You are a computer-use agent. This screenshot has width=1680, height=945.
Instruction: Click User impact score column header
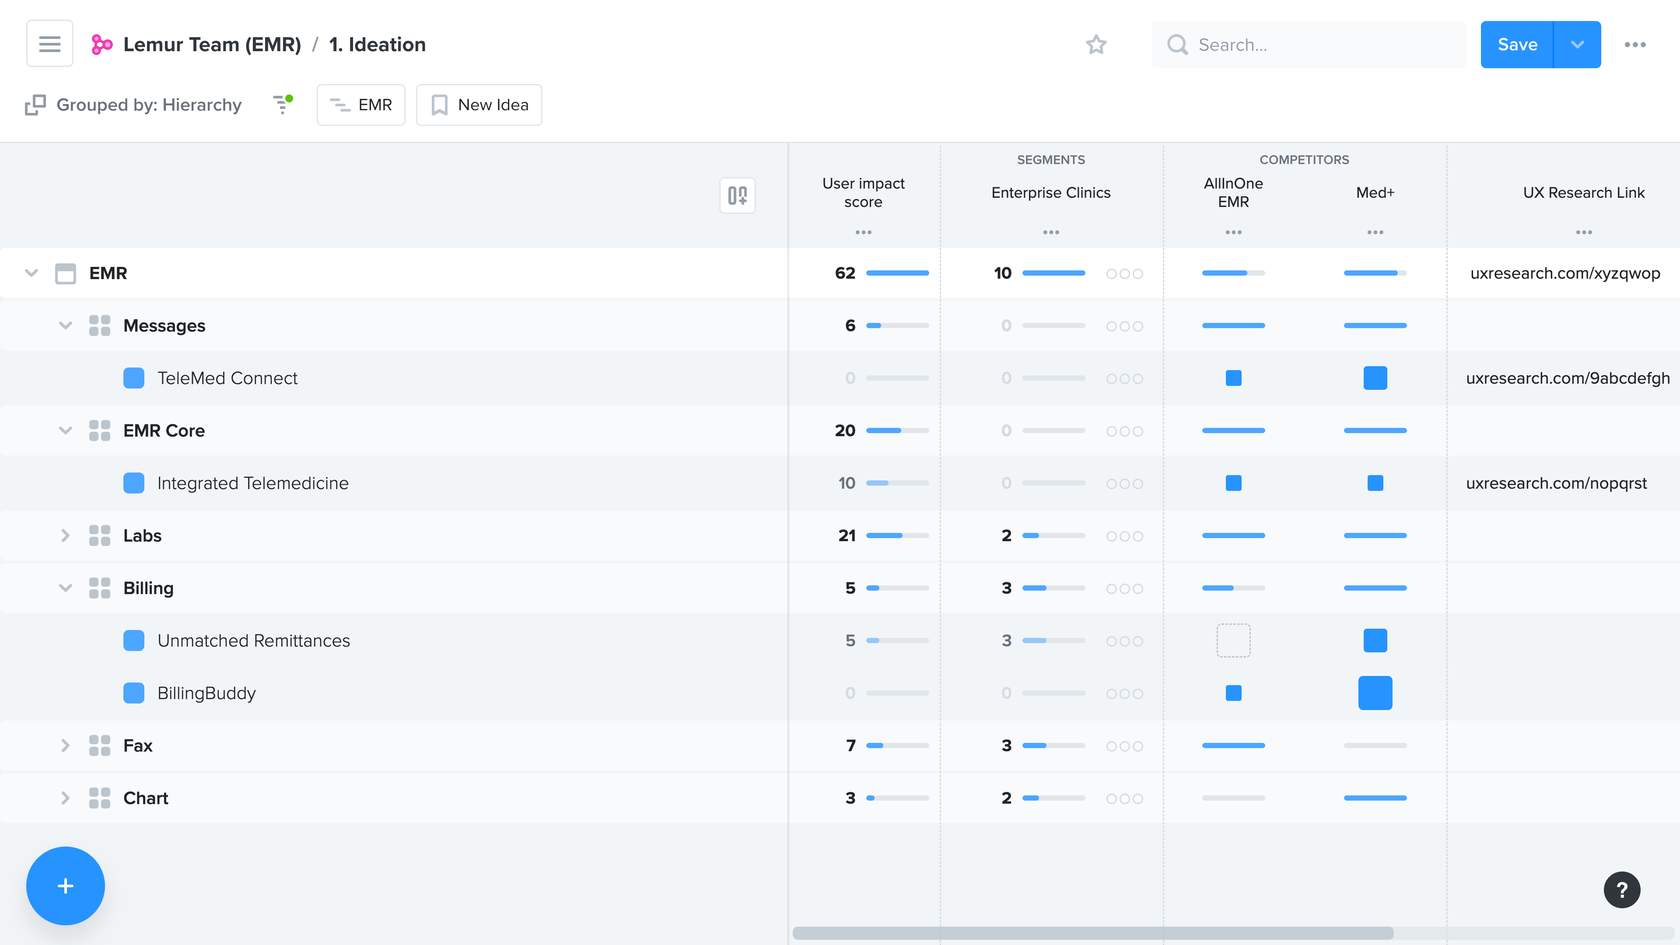(863, 193)
